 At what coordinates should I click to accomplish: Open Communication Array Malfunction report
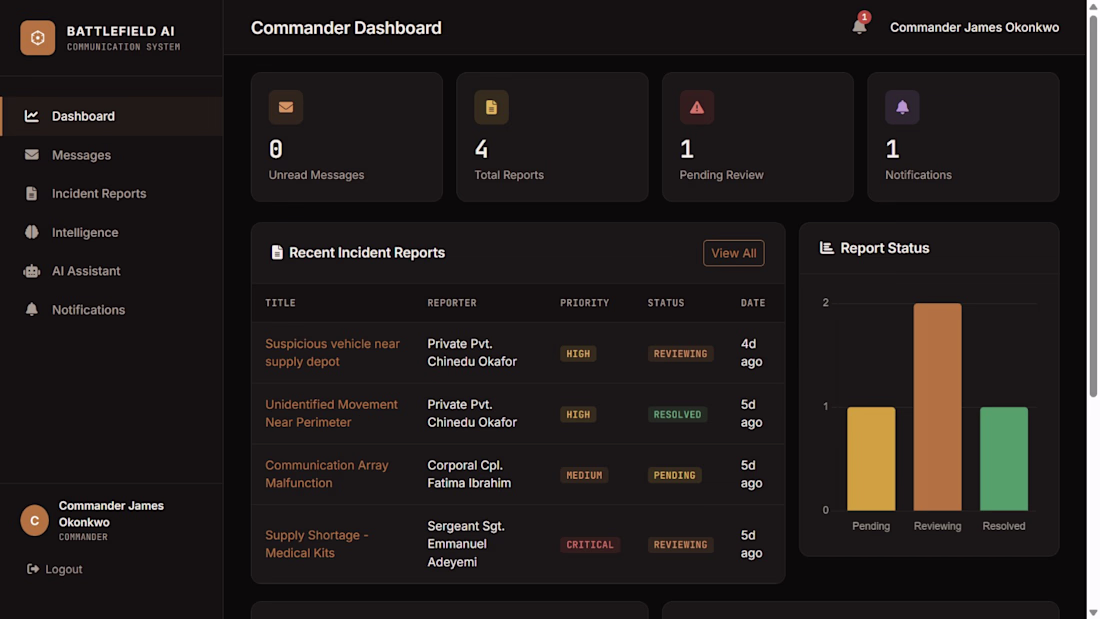coord(327,474)
